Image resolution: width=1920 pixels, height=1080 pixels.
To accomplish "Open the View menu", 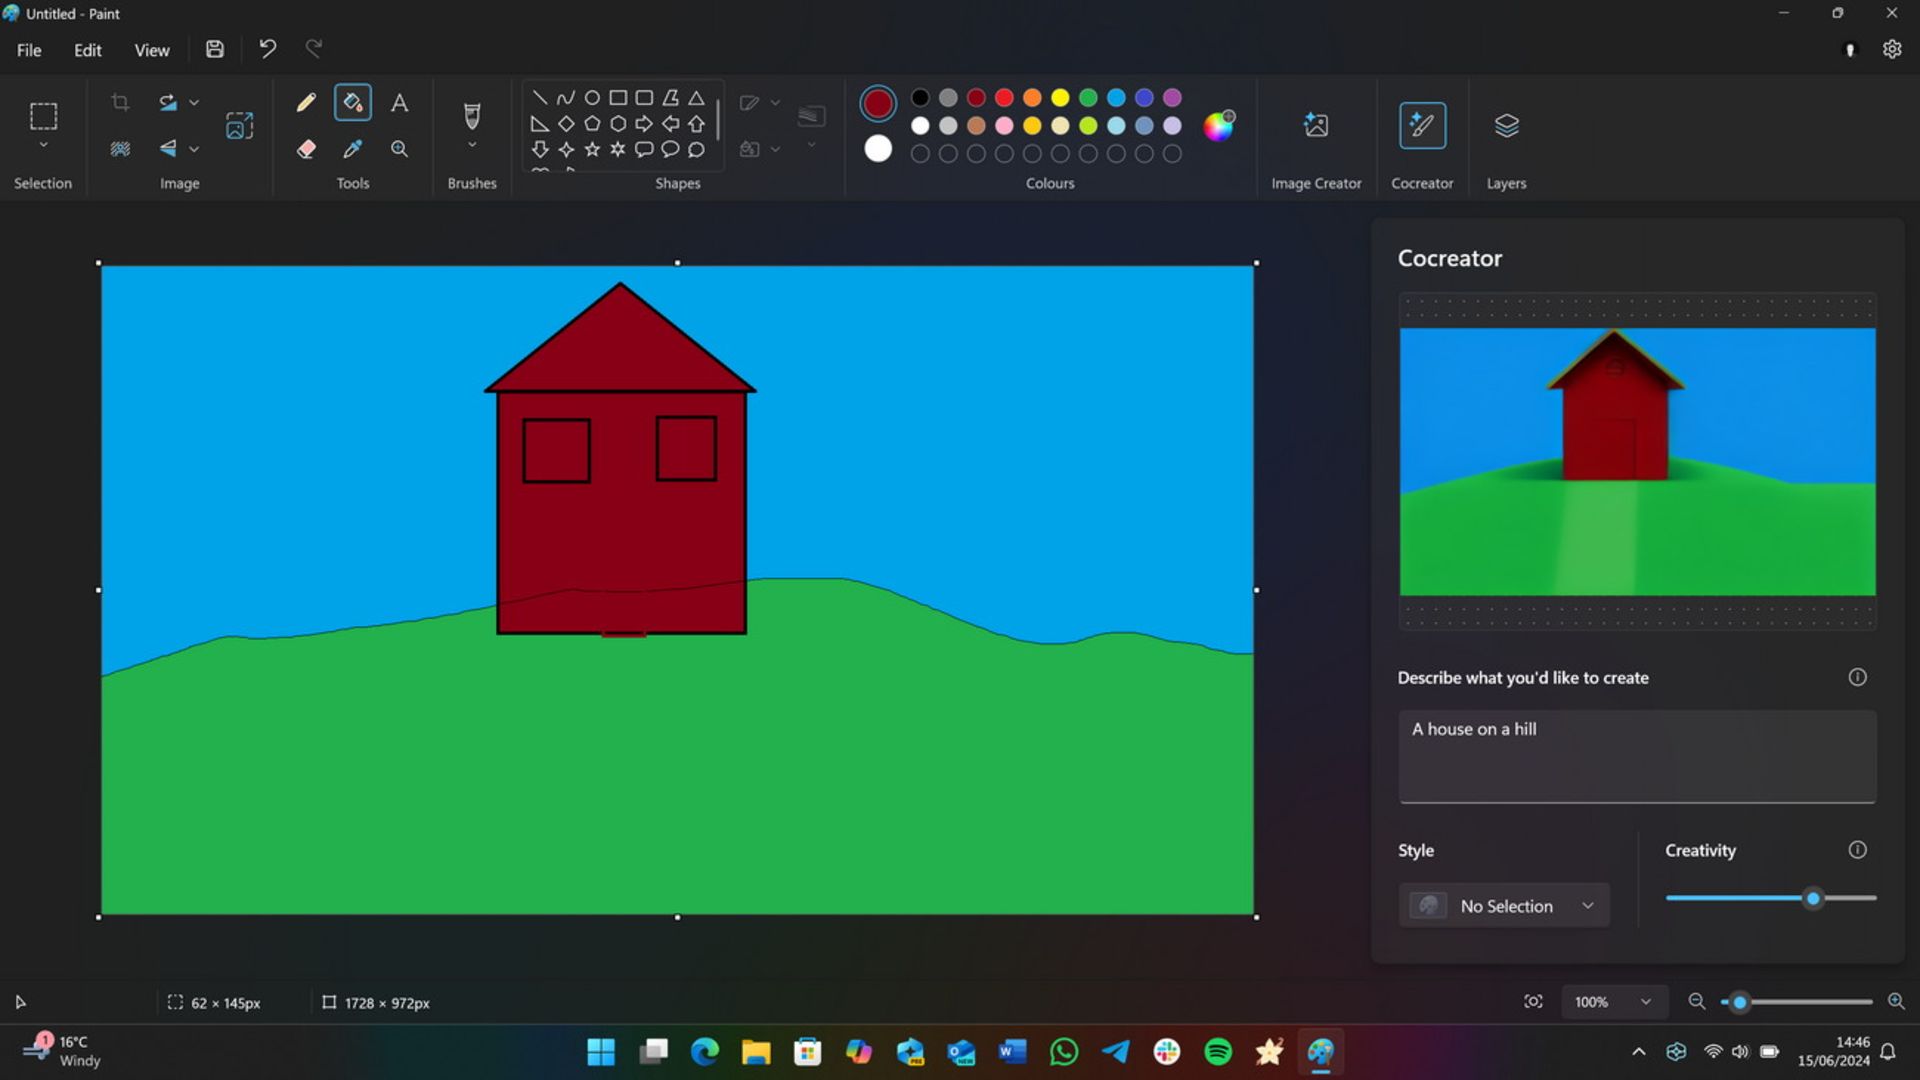I will pyautogui.click(x=149, y=49).
